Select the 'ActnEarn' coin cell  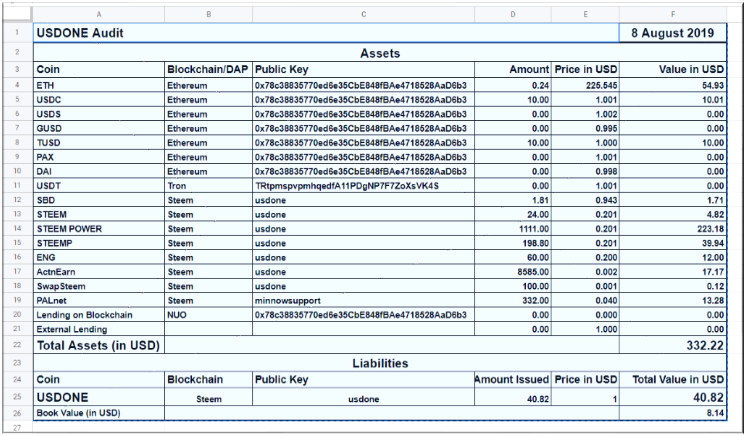tap(99, 272)
